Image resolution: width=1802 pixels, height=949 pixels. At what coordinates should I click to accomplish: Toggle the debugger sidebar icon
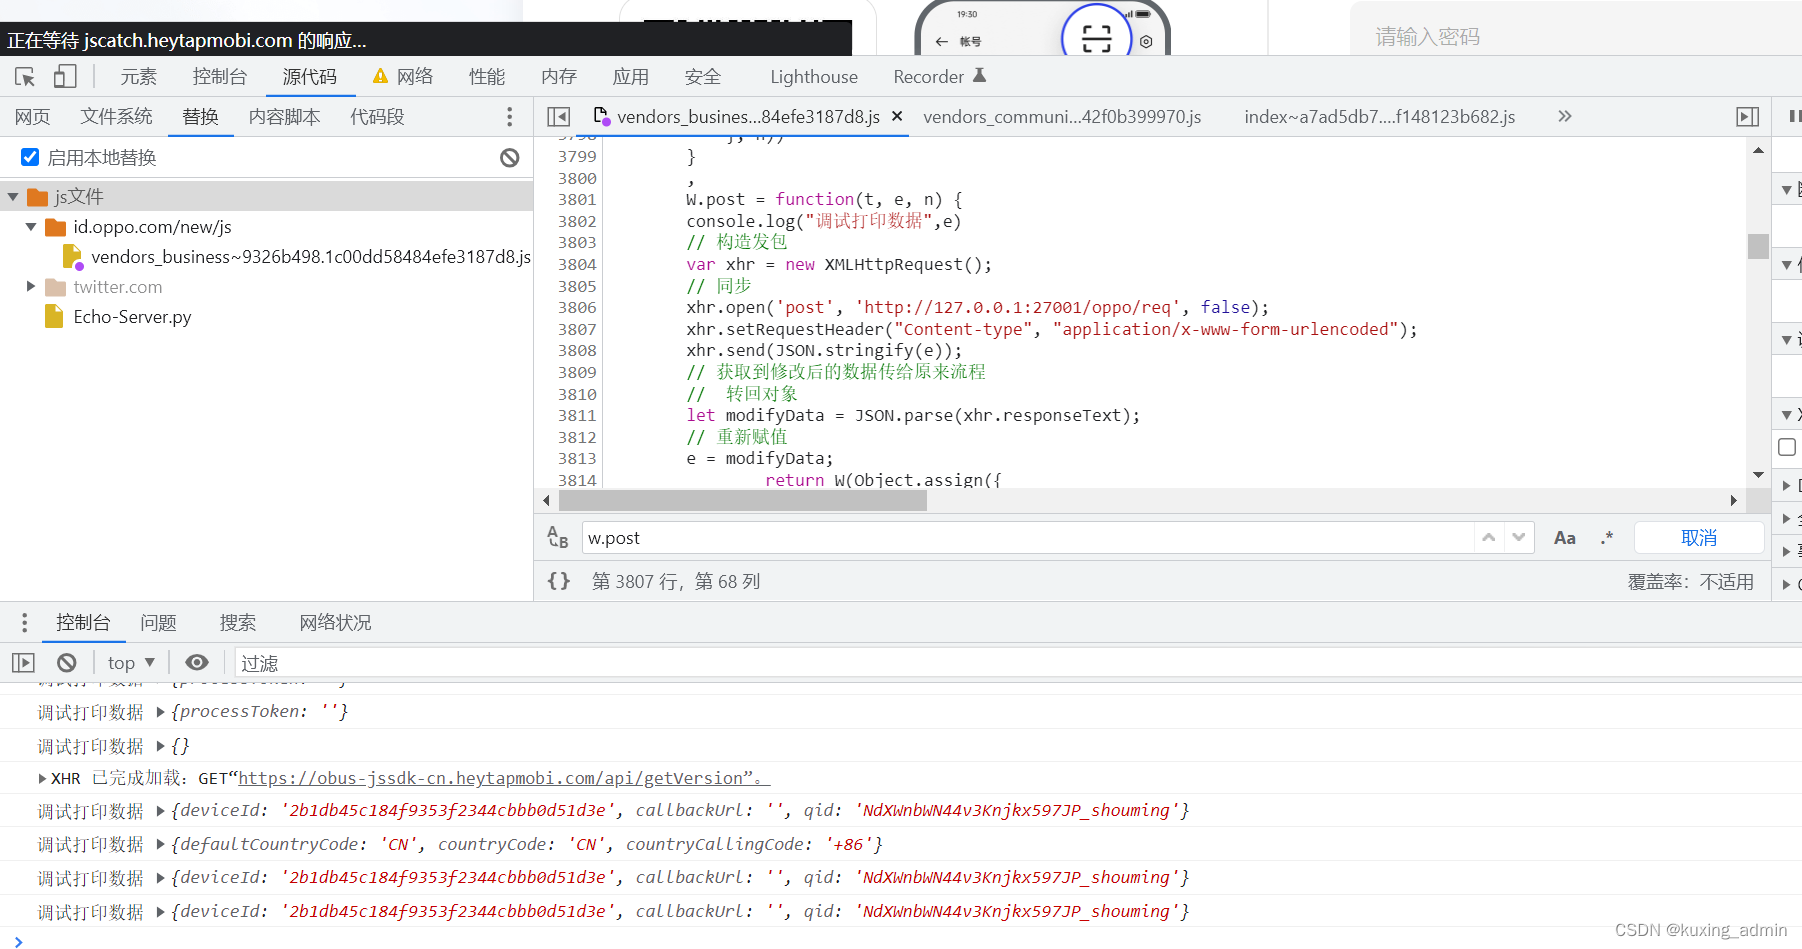click(1747, 117)
